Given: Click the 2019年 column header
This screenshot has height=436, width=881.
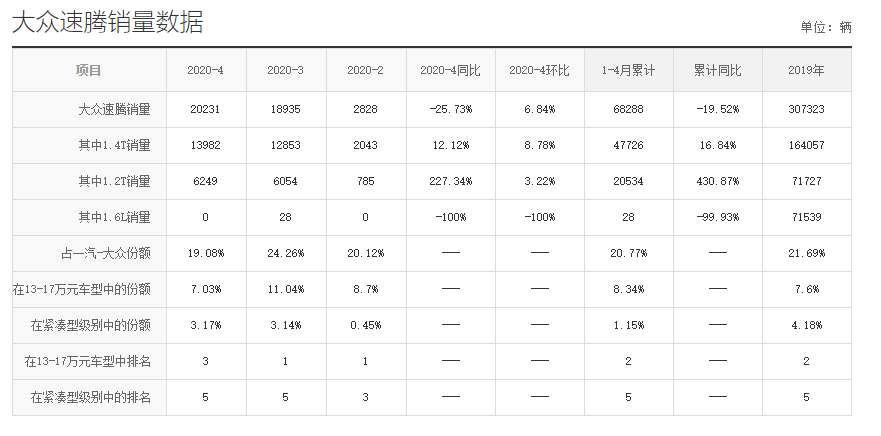Looking at the screenshot, I should (x=806, y=70).
